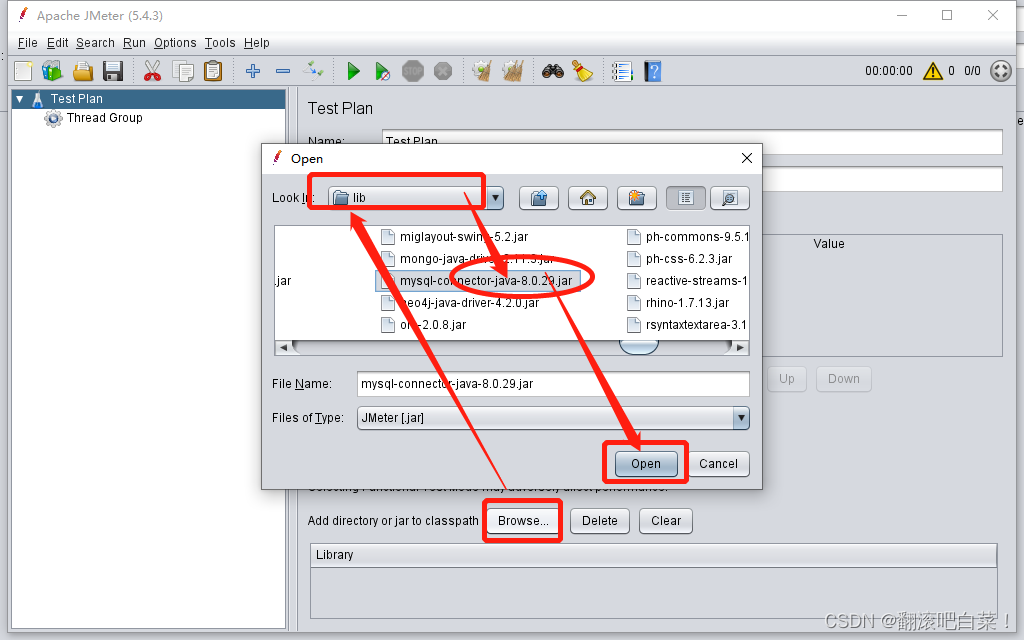Open the Search menu
This screenshot has height=640, width=1024.
click(95, 43)
